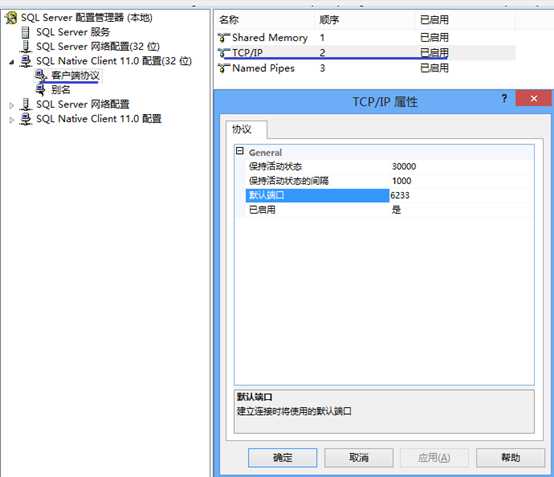The width and height of the screenshot is (554, 477).
Task: Click the 顺序 column header
Action: (x=329, y=20)
